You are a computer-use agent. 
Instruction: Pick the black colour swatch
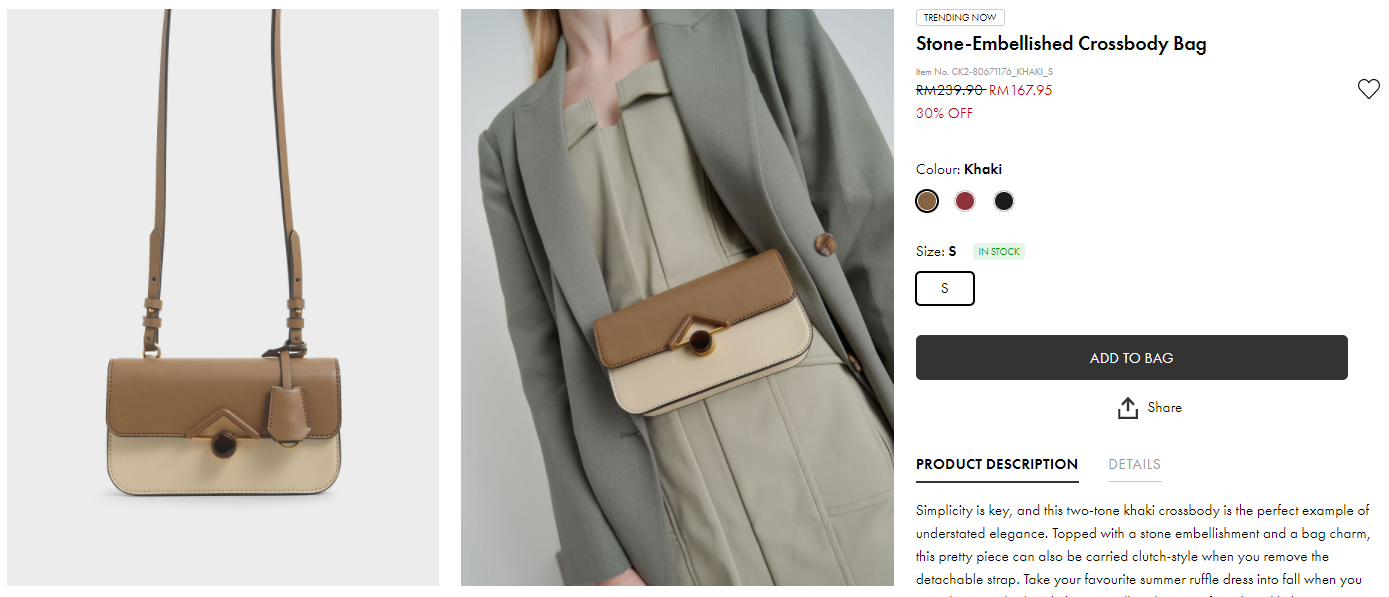point(1004,201)
